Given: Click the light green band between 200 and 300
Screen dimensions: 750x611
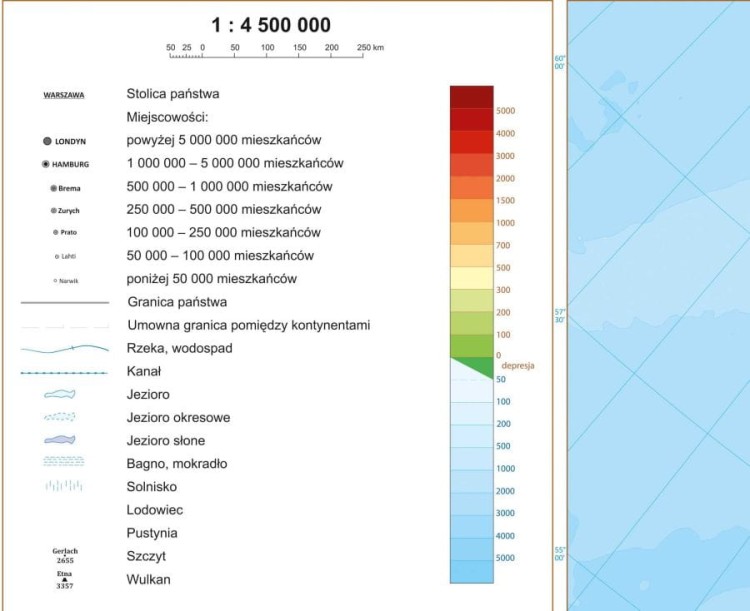Looking at the screenshot, I should (x=472, y=300).
